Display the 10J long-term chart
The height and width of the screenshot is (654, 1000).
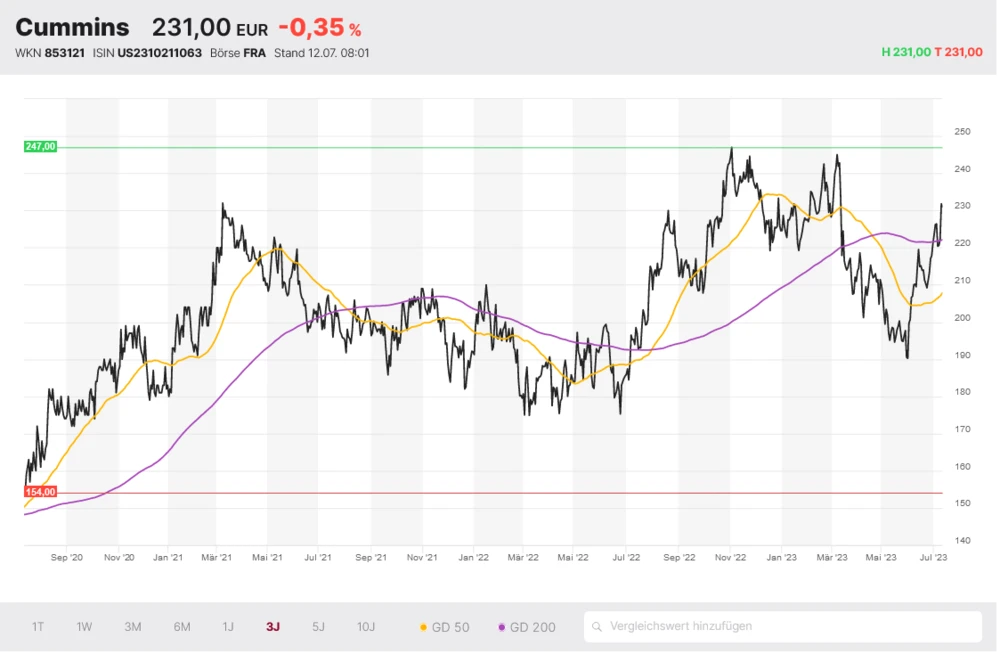366,627
